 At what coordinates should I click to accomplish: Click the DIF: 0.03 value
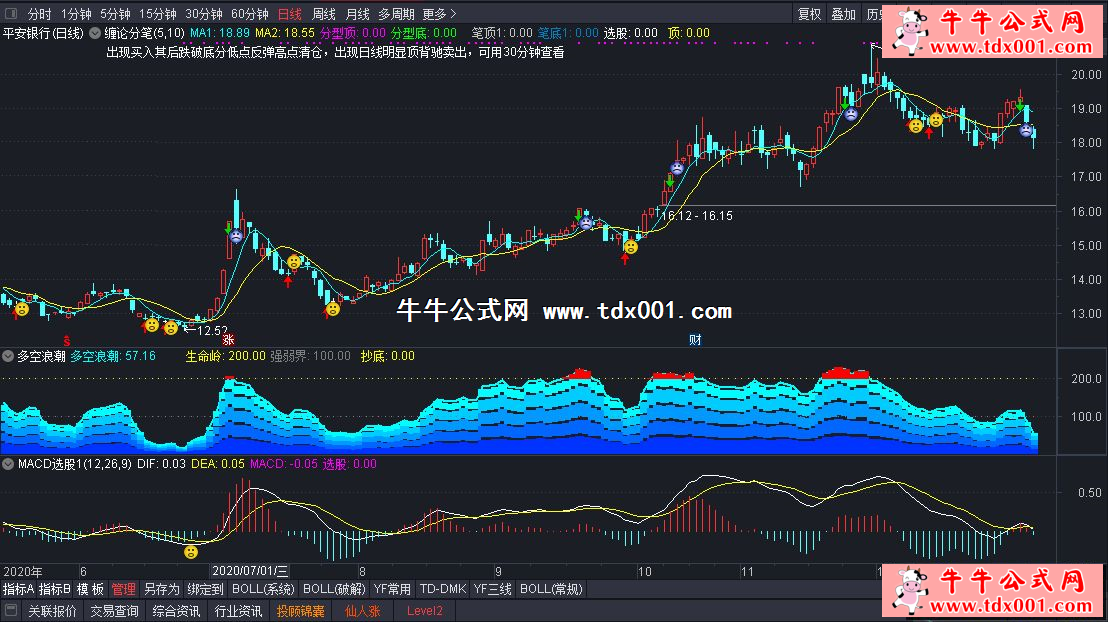point(161,464)
